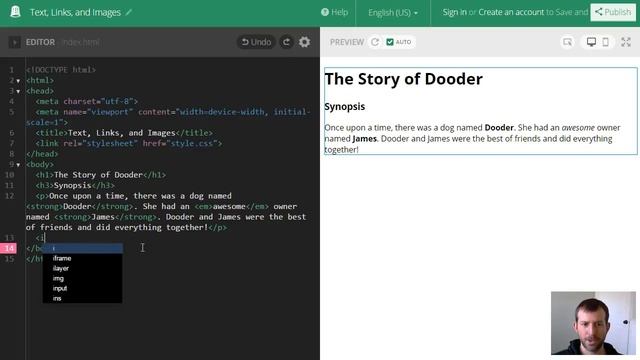The width and height of the screenshot is (640, 360).
Task: Collapse the html tag fold arrow
Action: click(18, 81)
